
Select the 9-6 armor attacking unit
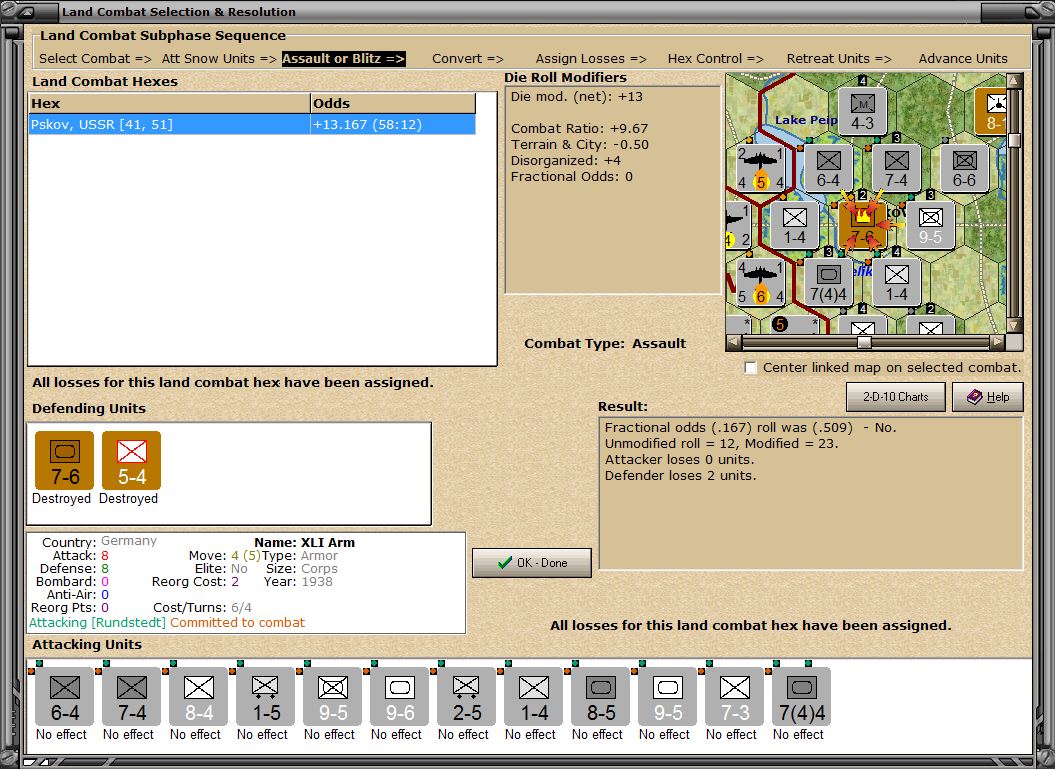click(x=400, y=697)
